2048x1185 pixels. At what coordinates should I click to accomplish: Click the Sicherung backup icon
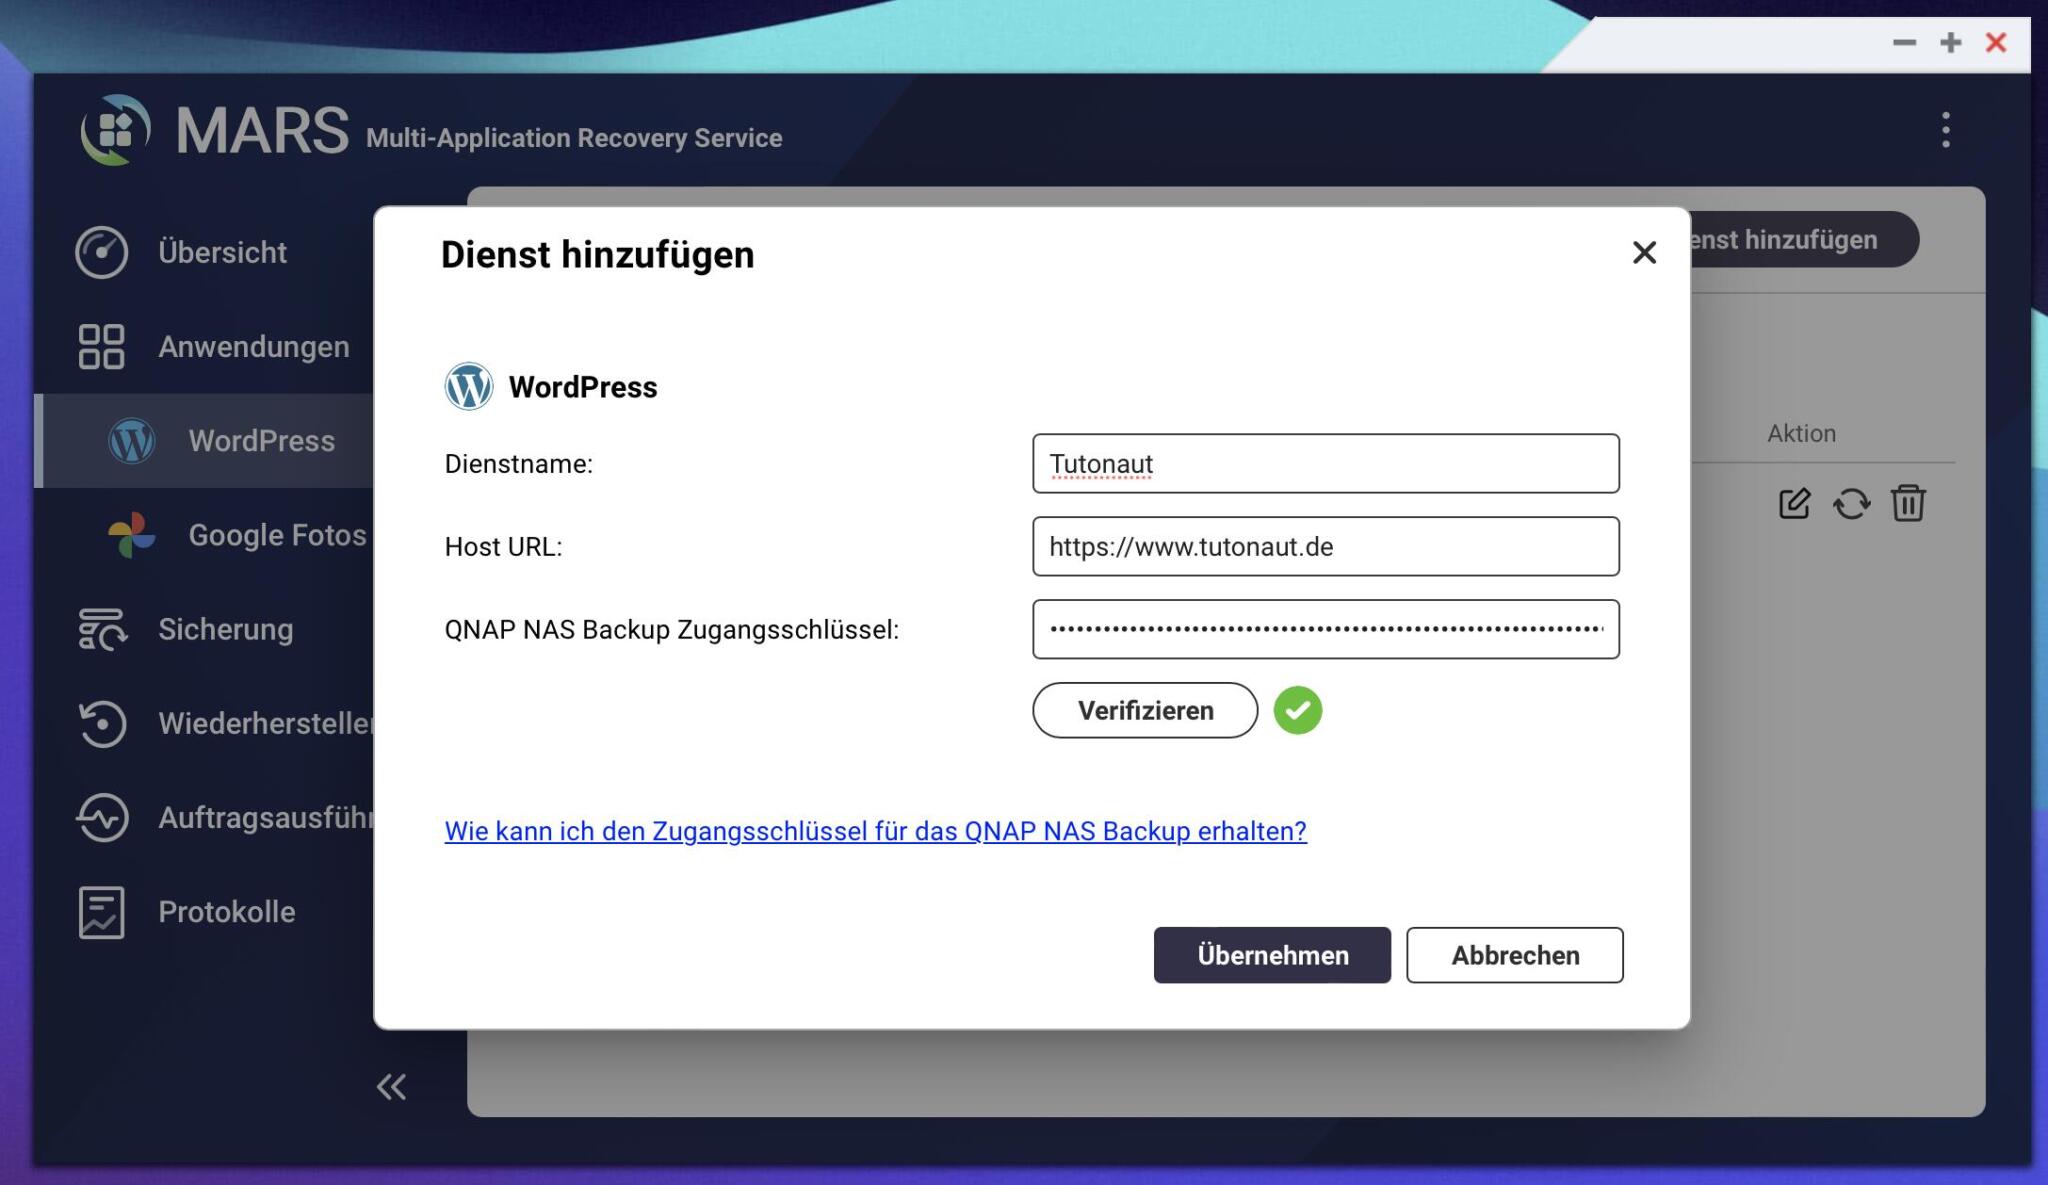point(102,629)
